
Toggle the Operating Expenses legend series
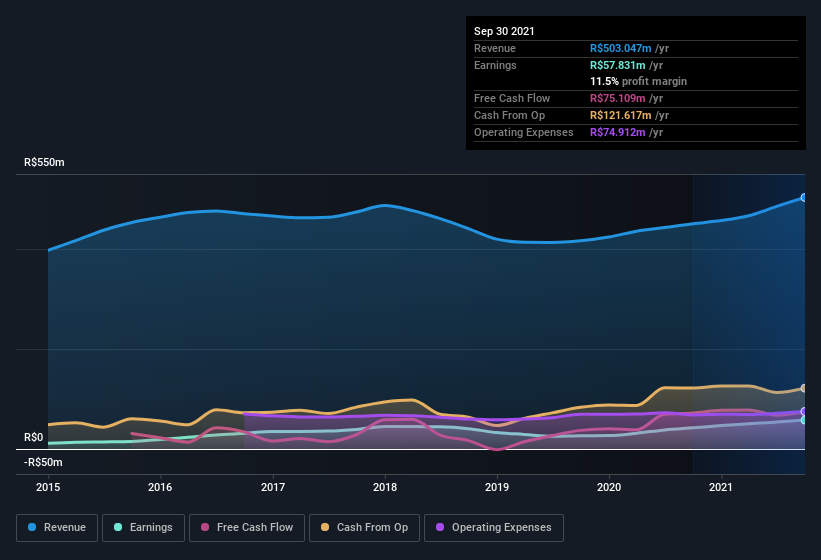(494, 528)
